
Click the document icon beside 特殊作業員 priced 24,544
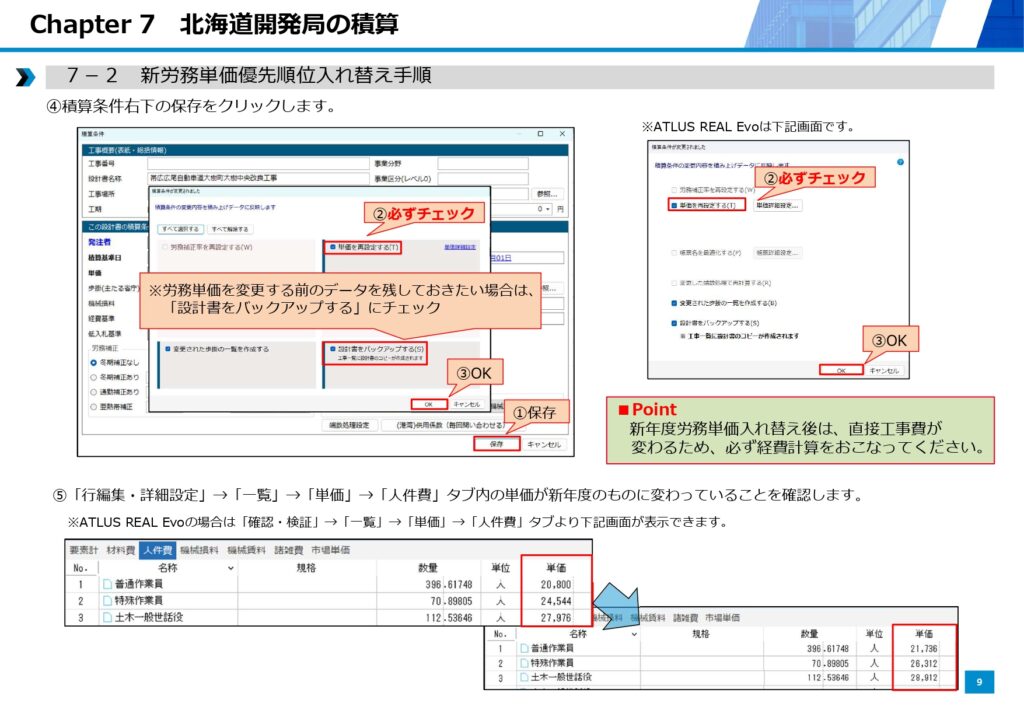click(107, 601)
